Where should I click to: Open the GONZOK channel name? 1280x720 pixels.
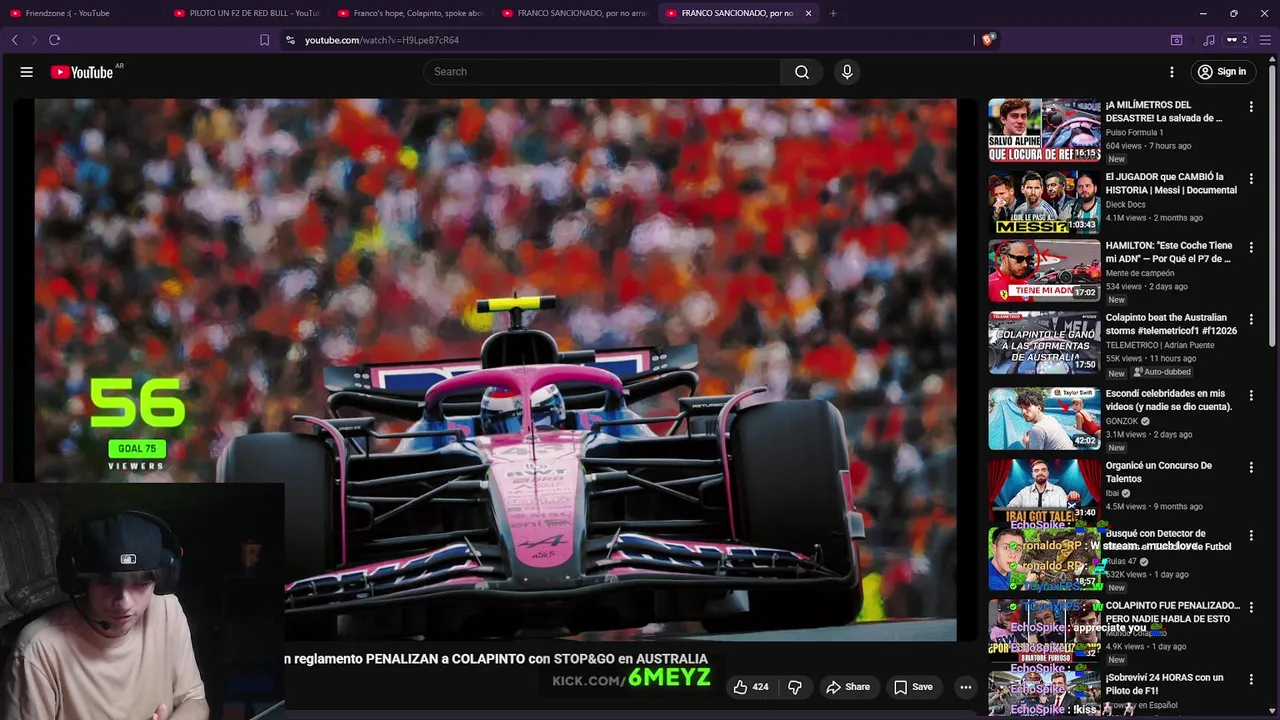pos(1122,421)
